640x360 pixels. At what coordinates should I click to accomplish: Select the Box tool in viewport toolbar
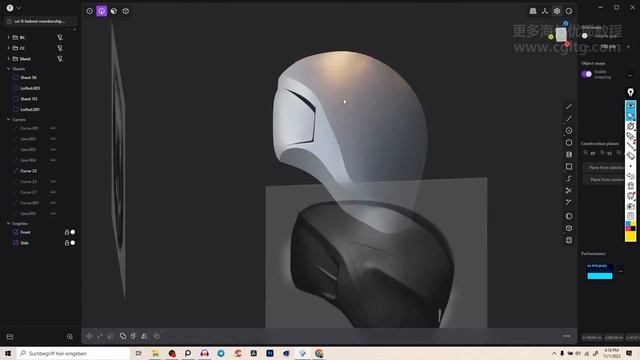569,228
